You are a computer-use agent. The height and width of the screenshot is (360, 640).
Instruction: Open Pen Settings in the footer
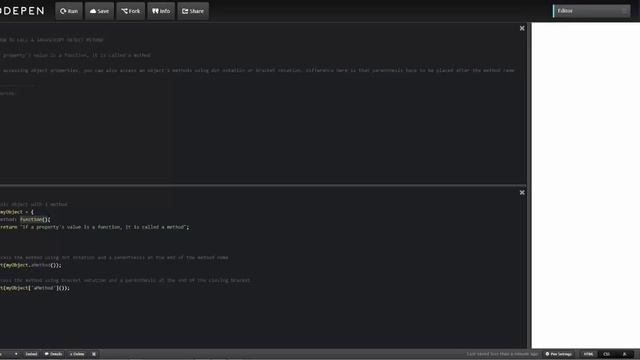coord(559,354)
